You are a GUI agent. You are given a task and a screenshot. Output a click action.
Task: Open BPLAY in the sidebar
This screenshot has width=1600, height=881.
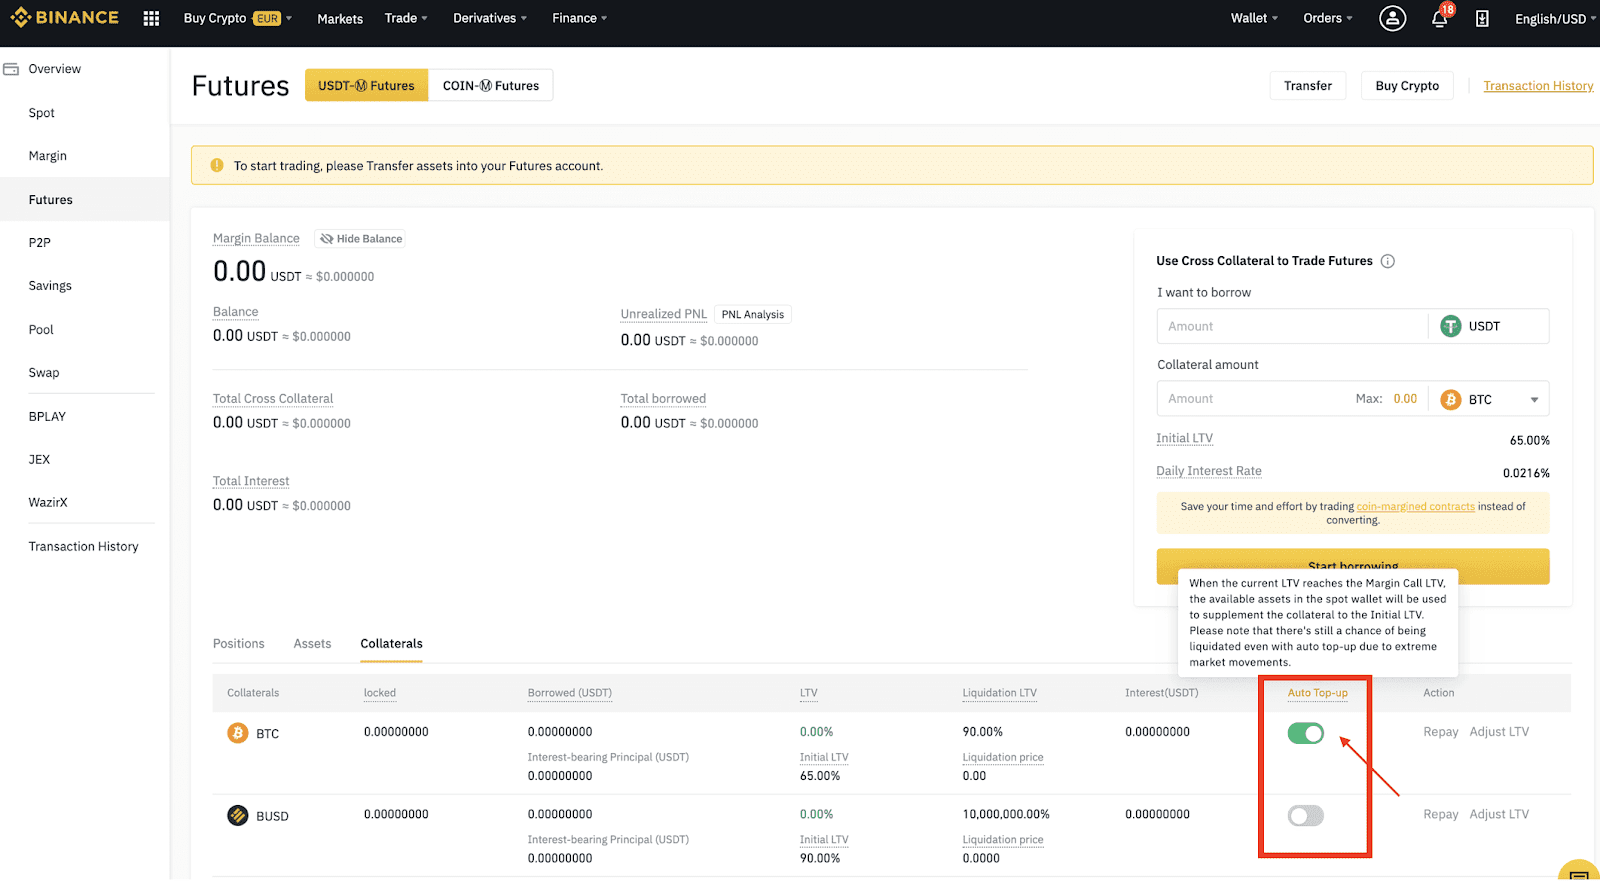pyautogui.click(x=47, y=417)
